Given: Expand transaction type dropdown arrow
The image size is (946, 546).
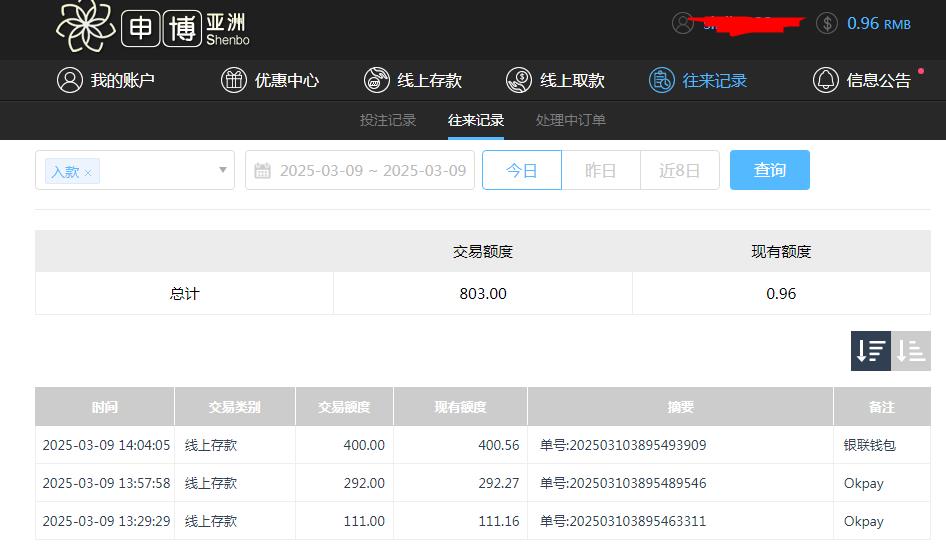Looking at the screenshot, I should click(223, 170).
